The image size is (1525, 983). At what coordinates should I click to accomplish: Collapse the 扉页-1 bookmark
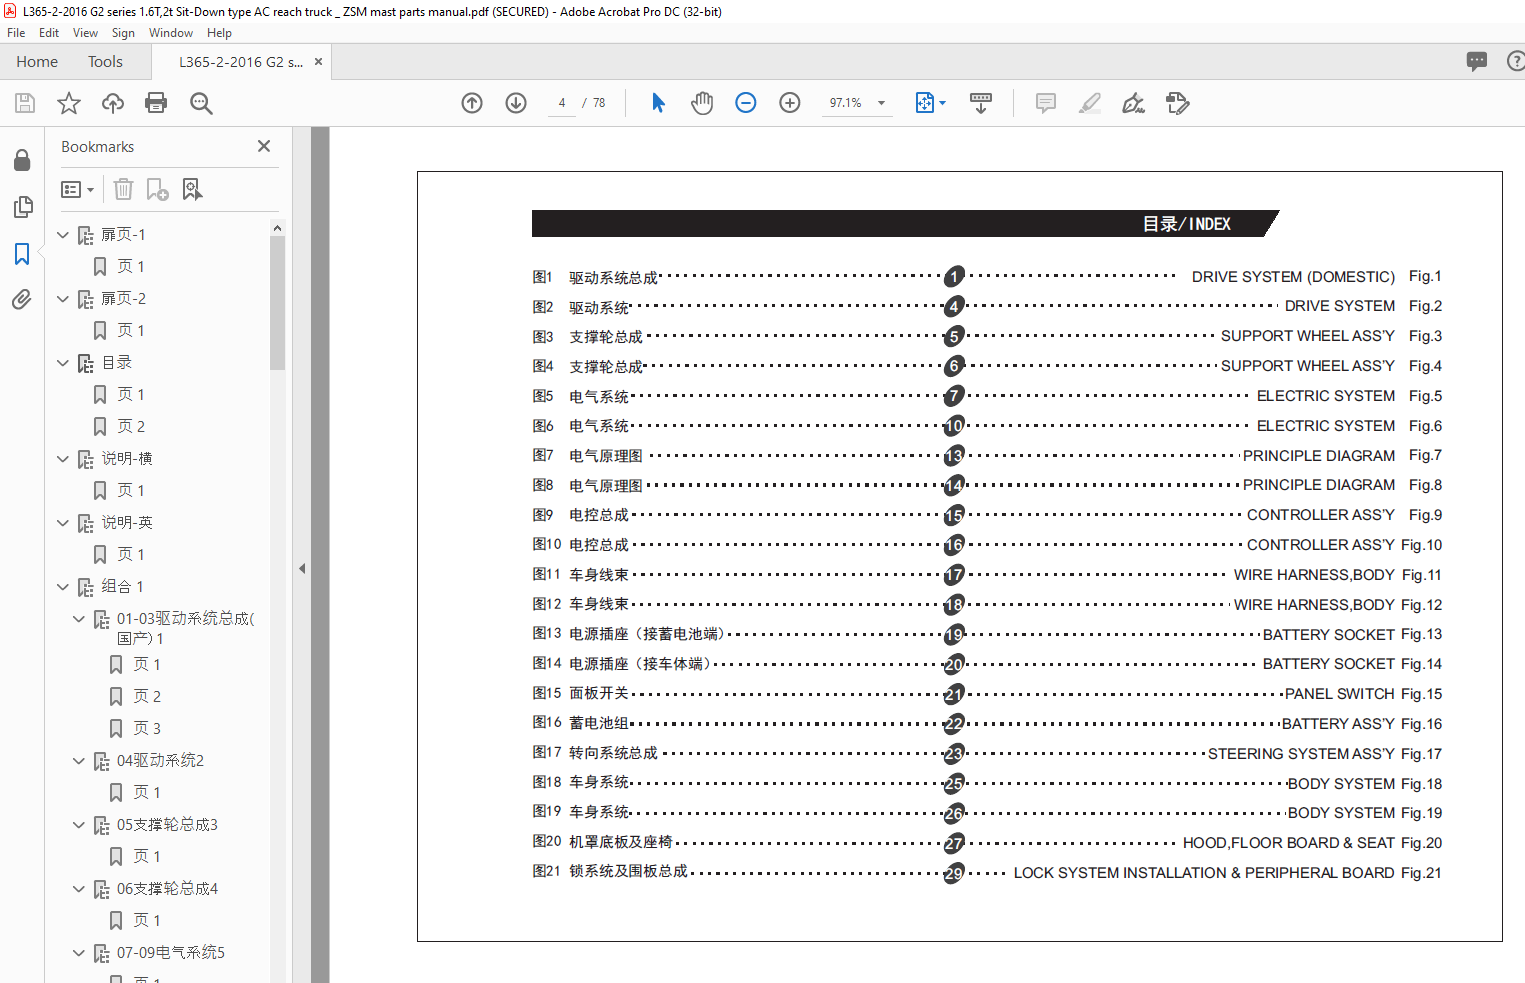point(63,235)
